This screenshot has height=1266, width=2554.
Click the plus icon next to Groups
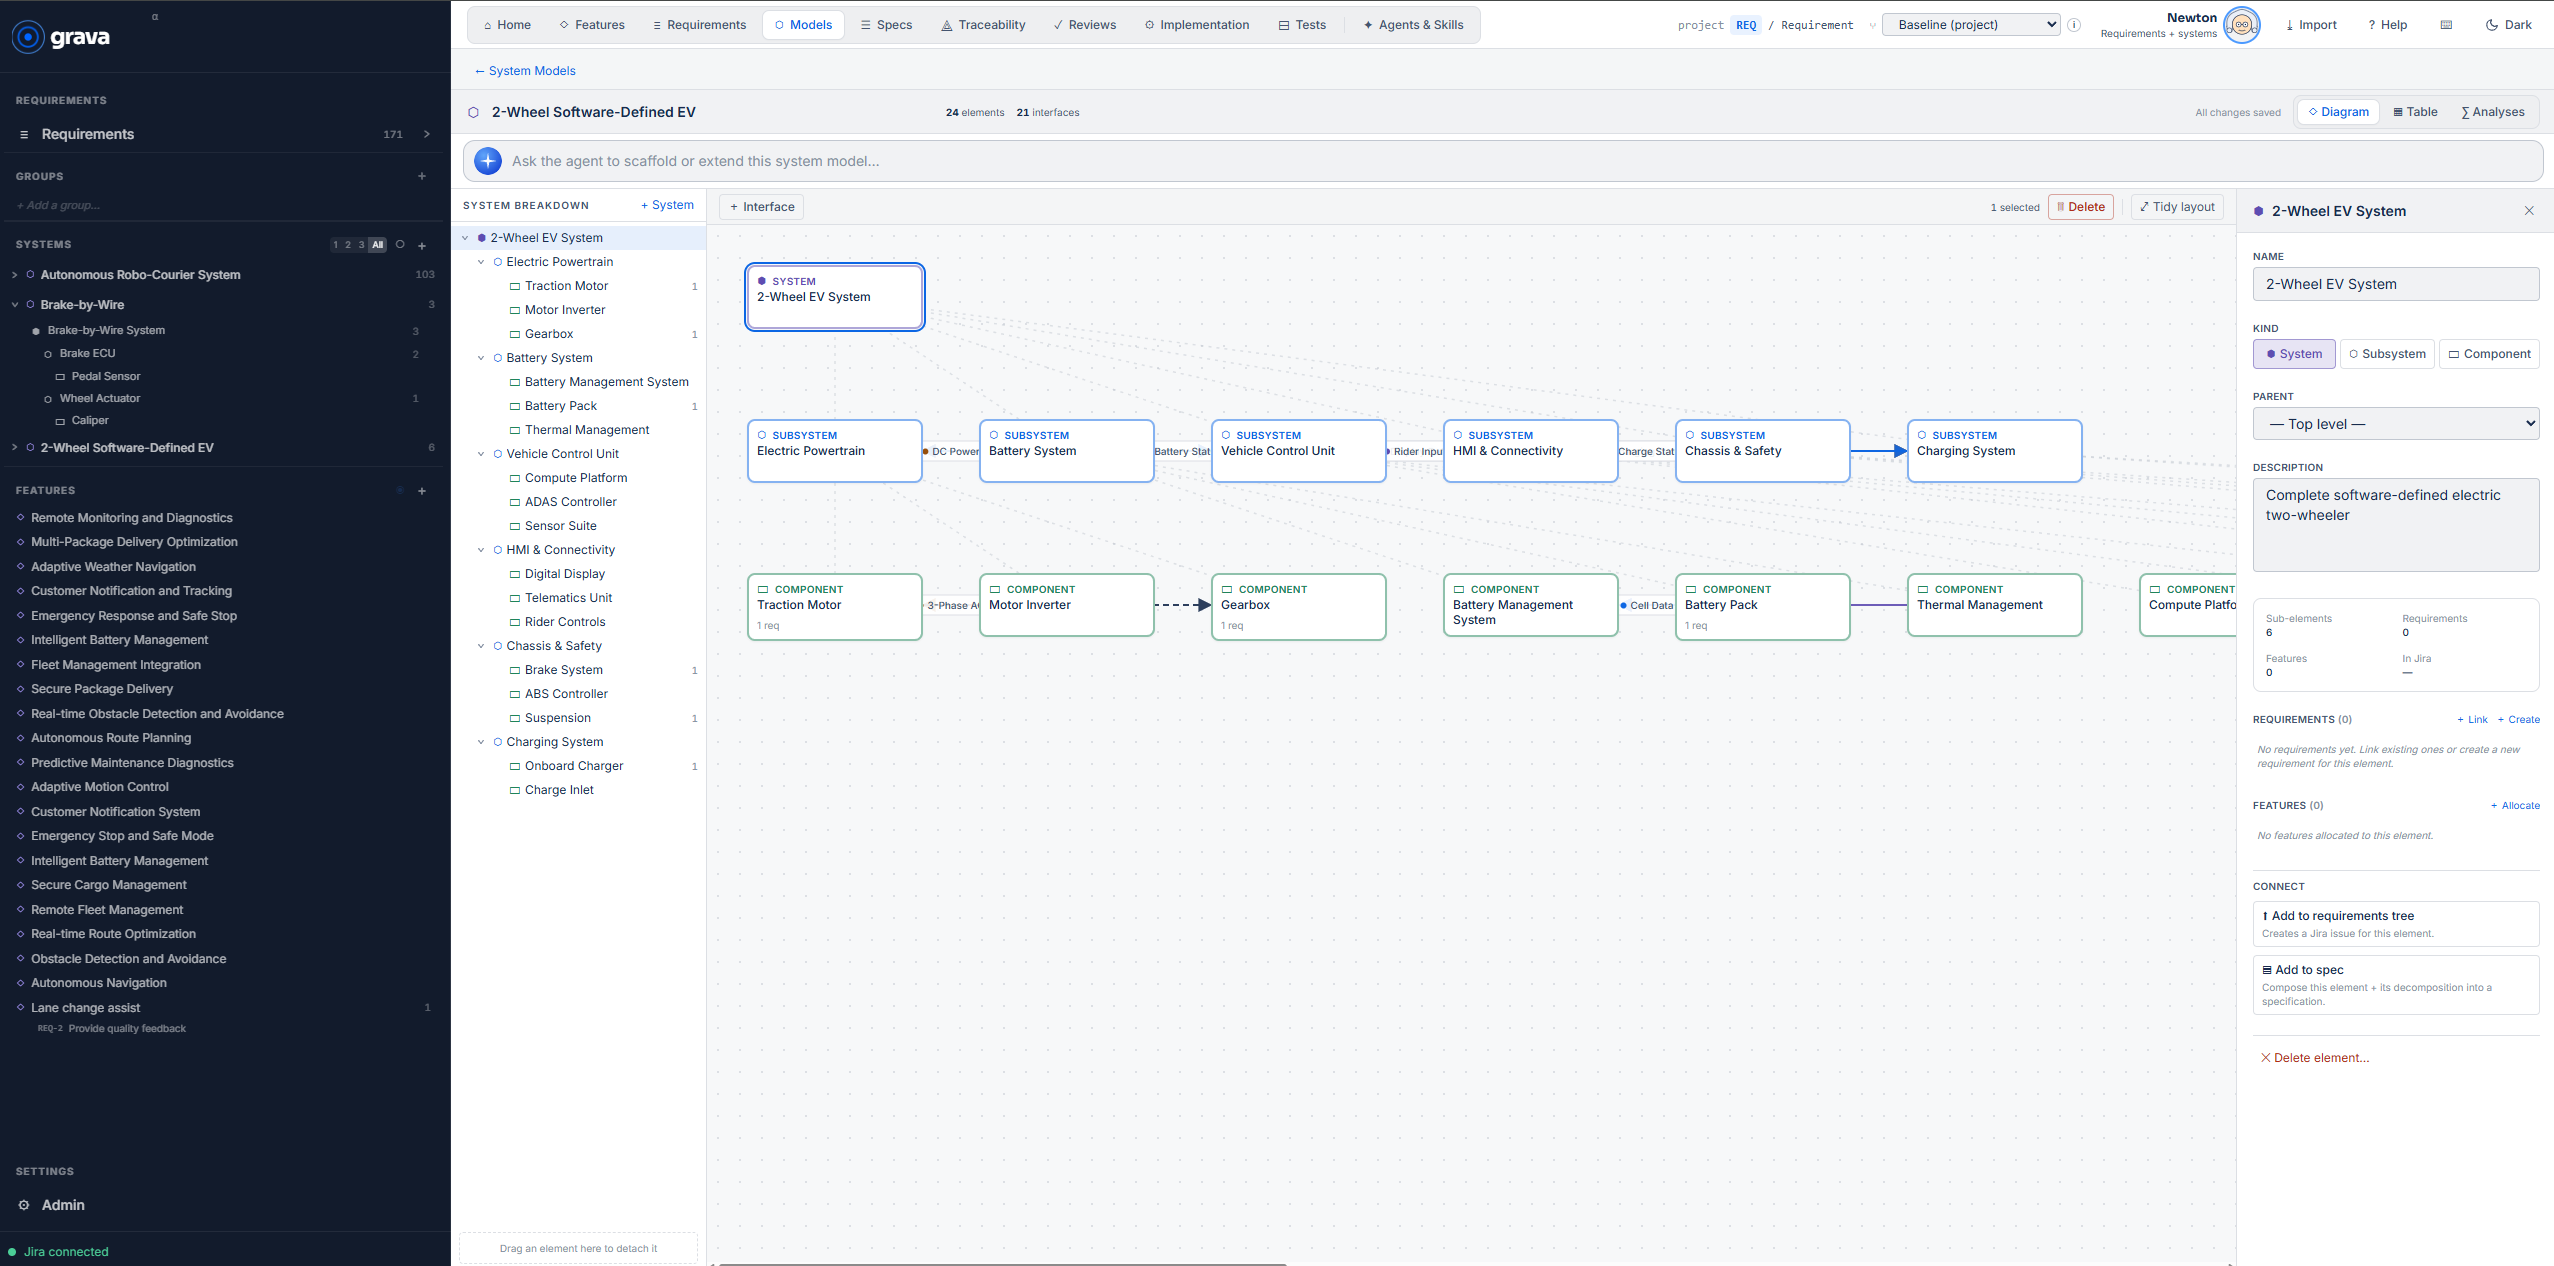422,176
